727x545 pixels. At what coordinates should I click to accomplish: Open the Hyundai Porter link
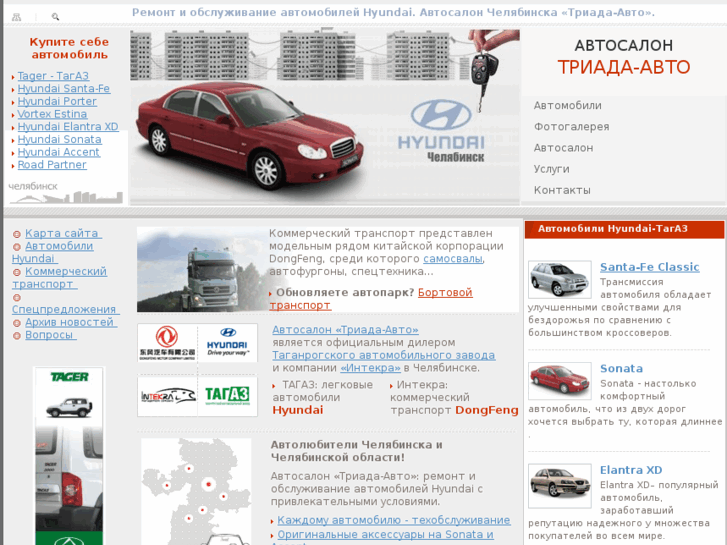pos(57,101)
